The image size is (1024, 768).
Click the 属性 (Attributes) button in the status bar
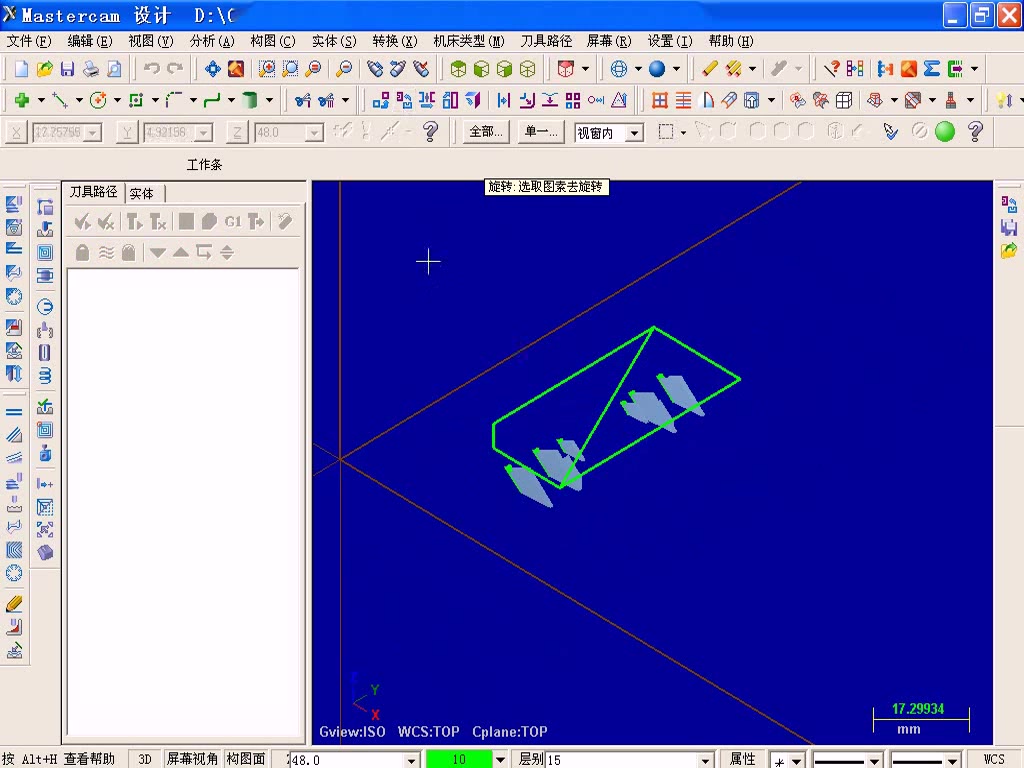tap(744, 759)
